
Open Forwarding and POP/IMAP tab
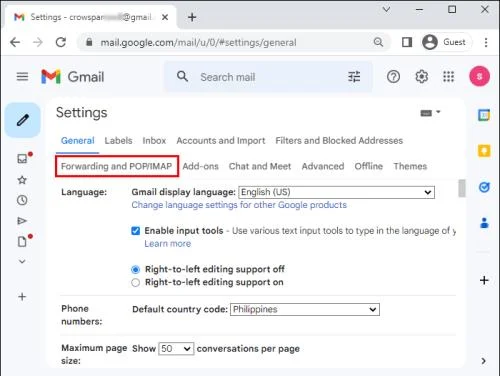[116, 166]
